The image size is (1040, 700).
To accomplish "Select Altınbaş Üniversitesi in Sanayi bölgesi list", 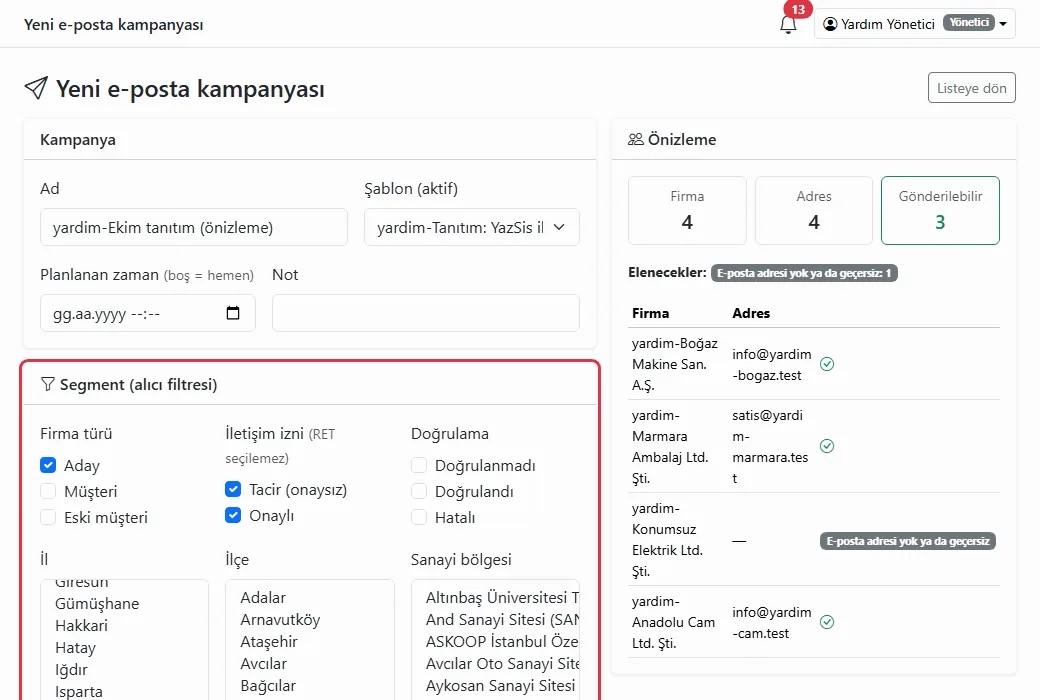I will (x=501, y=597).
